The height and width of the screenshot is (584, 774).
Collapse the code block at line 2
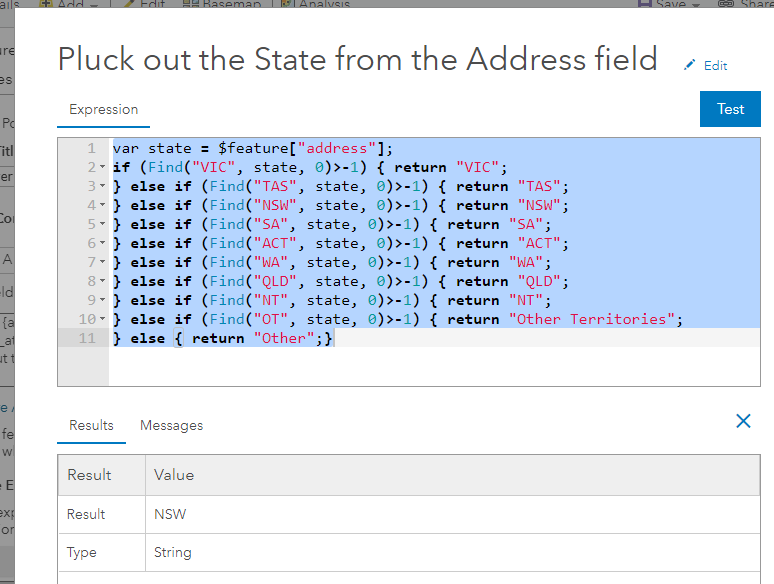point(103,168)
